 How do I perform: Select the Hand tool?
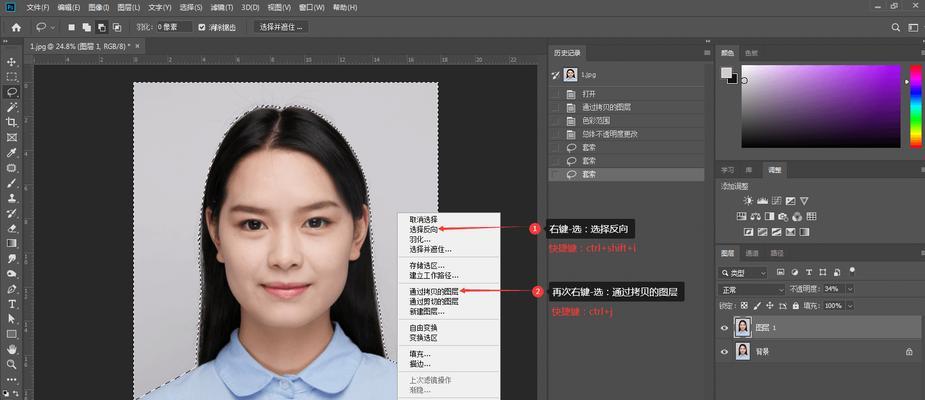(11, 349)
